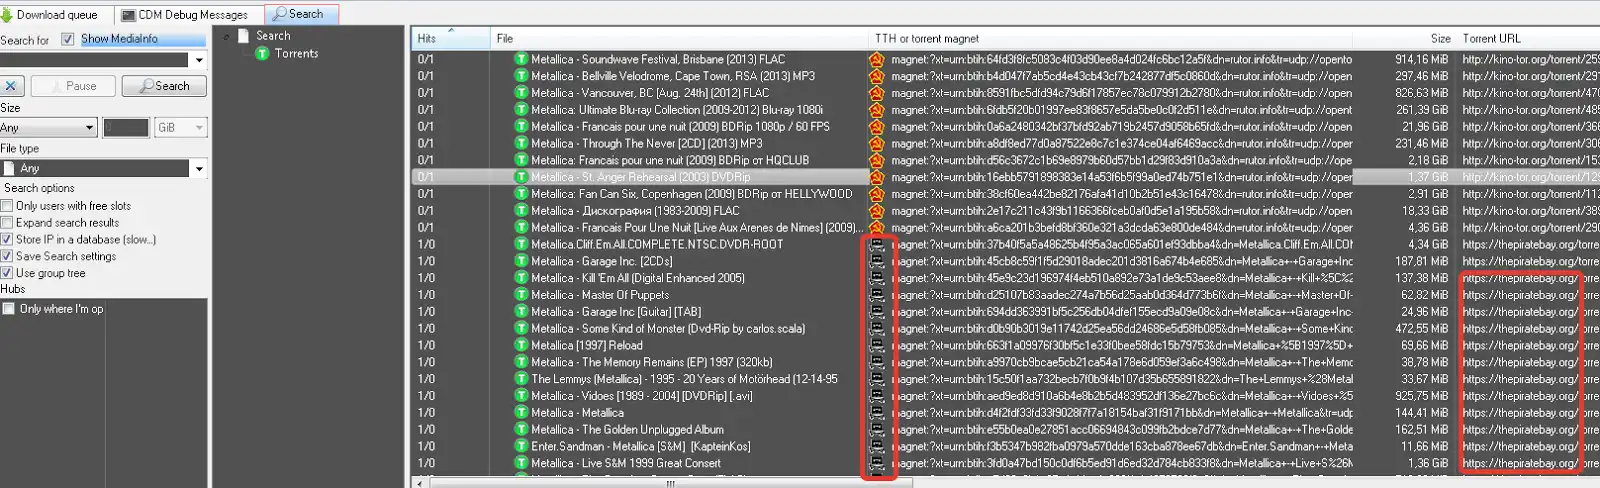Image resolution: width=1600 pixels, height=488 pixels.
Task: Click torrent icon of Kill 'Em All row
Action: (x=521, y=278)
